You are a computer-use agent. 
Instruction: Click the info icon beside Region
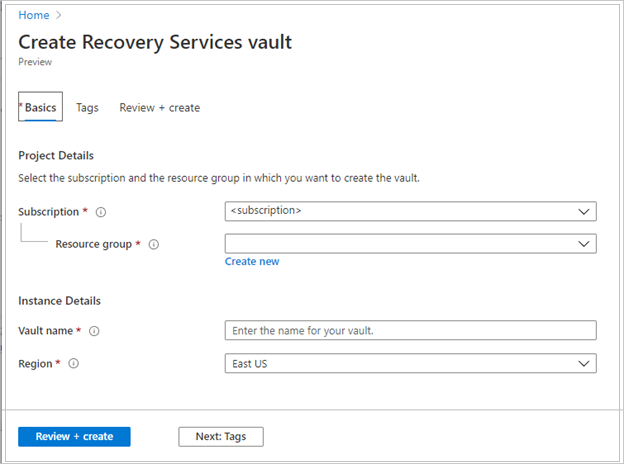(74, 364)
